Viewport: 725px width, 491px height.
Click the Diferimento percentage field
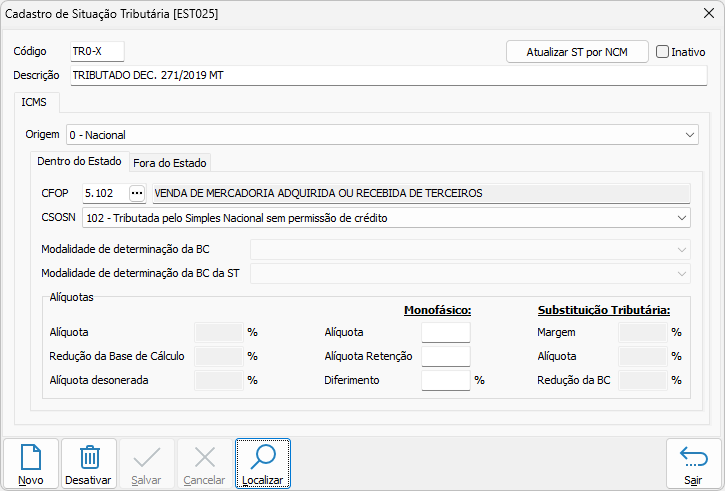pyautogui.click(x=445, y=380)
